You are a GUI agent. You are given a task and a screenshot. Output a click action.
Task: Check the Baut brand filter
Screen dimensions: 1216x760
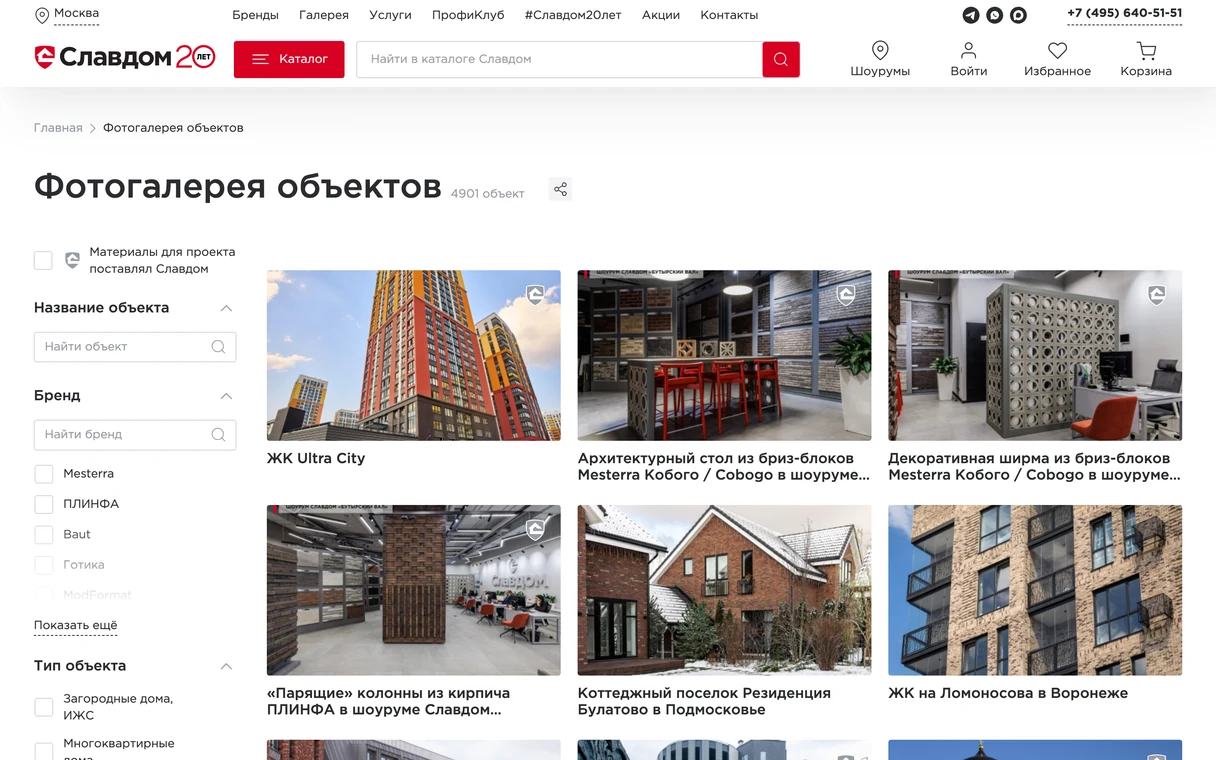click(x=43, y=535)
